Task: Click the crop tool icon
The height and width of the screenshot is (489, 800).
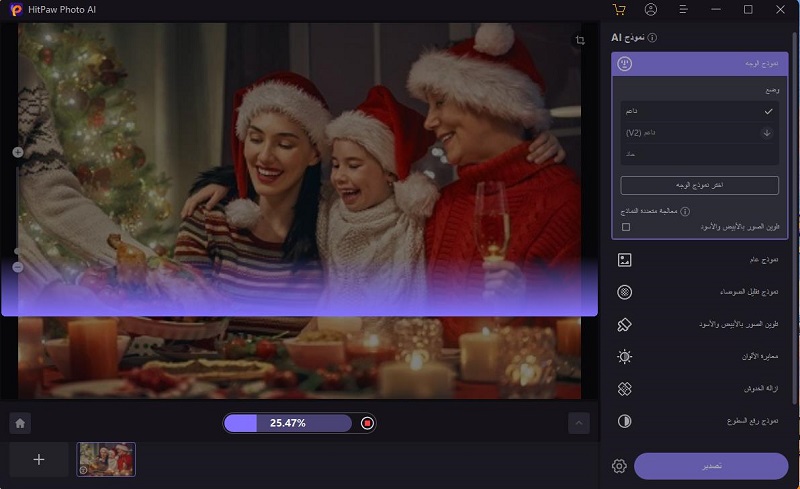Action: point(580,40)
